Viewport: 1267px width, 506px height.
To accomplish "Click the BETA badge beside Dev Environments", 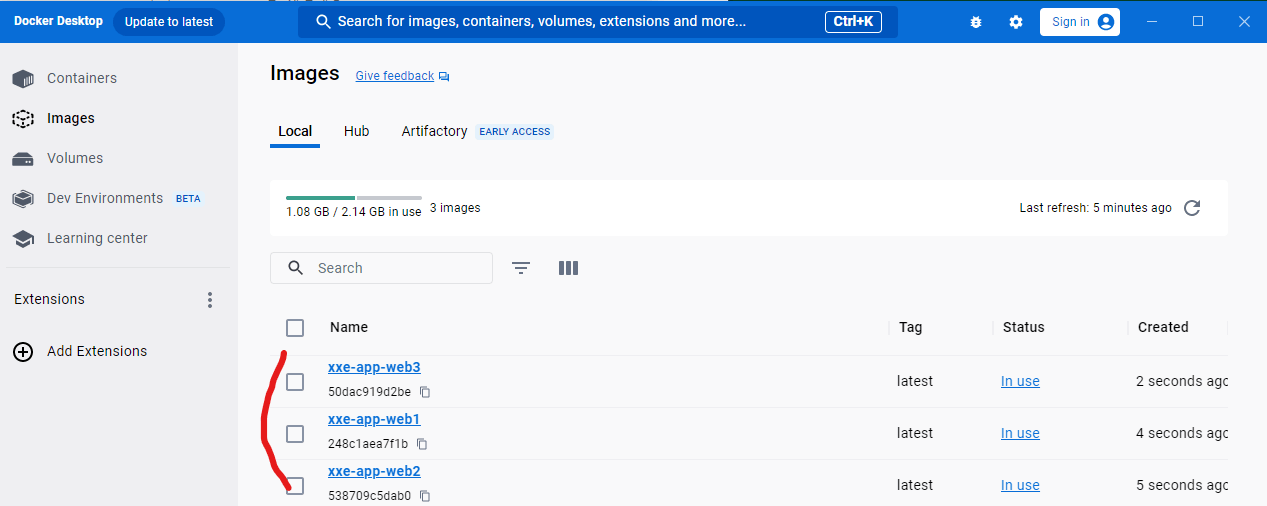I will [x=188, y=199].
